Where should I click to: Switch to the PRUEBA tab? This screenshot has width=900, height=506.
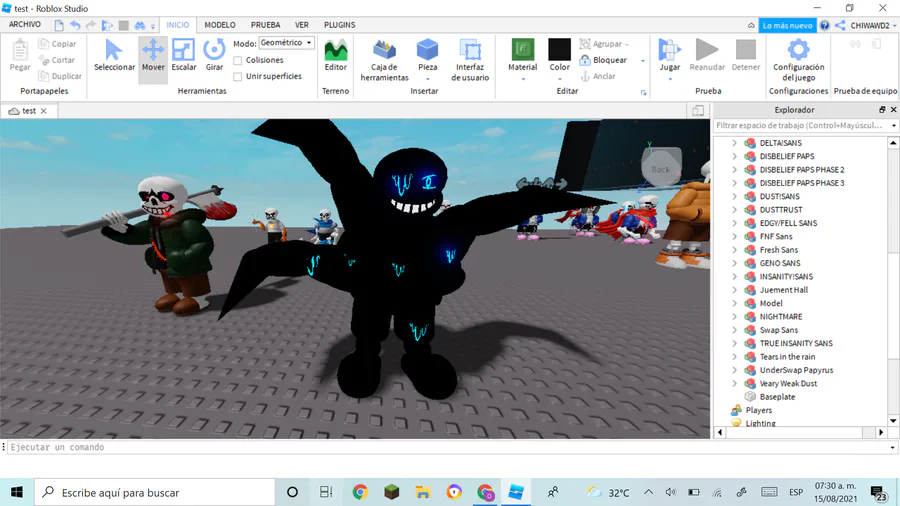[265, 25]
